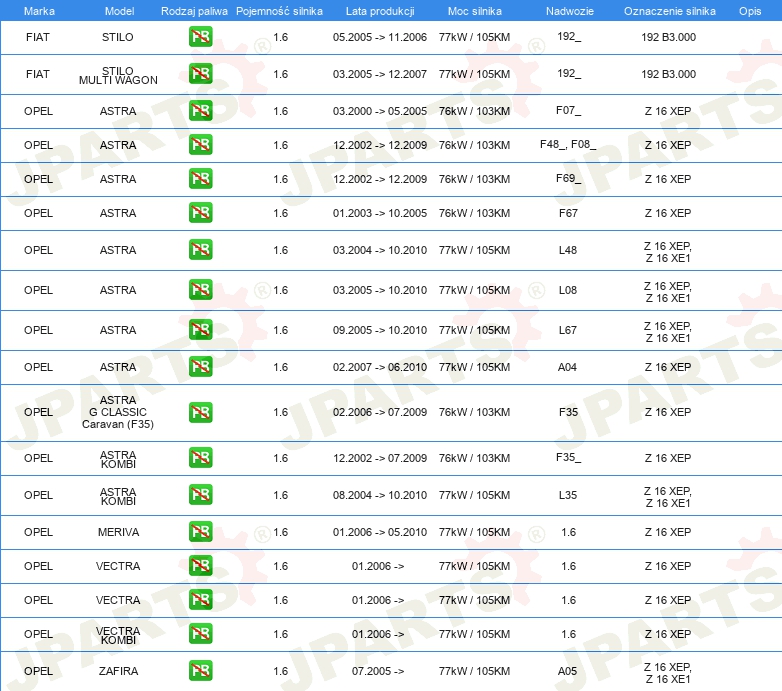Select the Moc silnika column header
This screenshot has height=691, width=782.
click(x=475, y=11)
